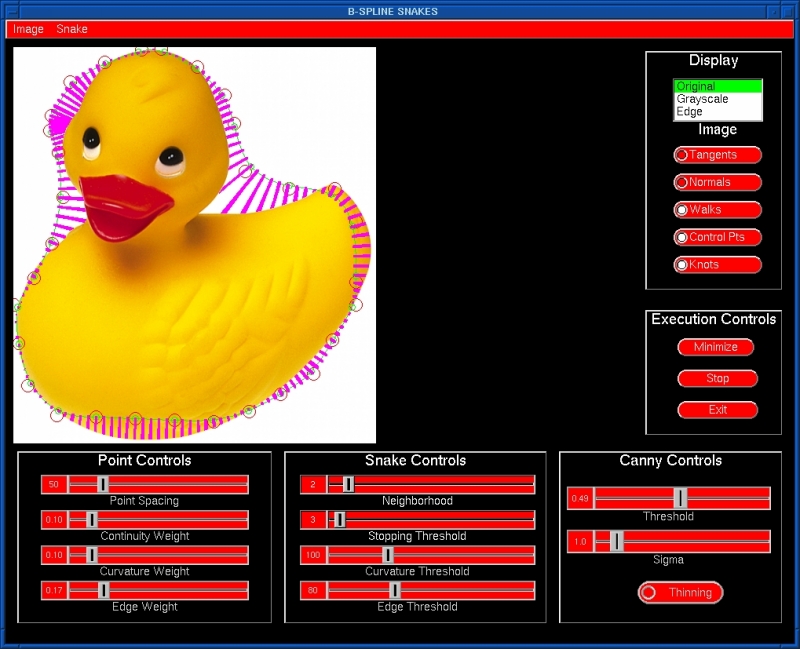Open the Image menu

(28, 29)
